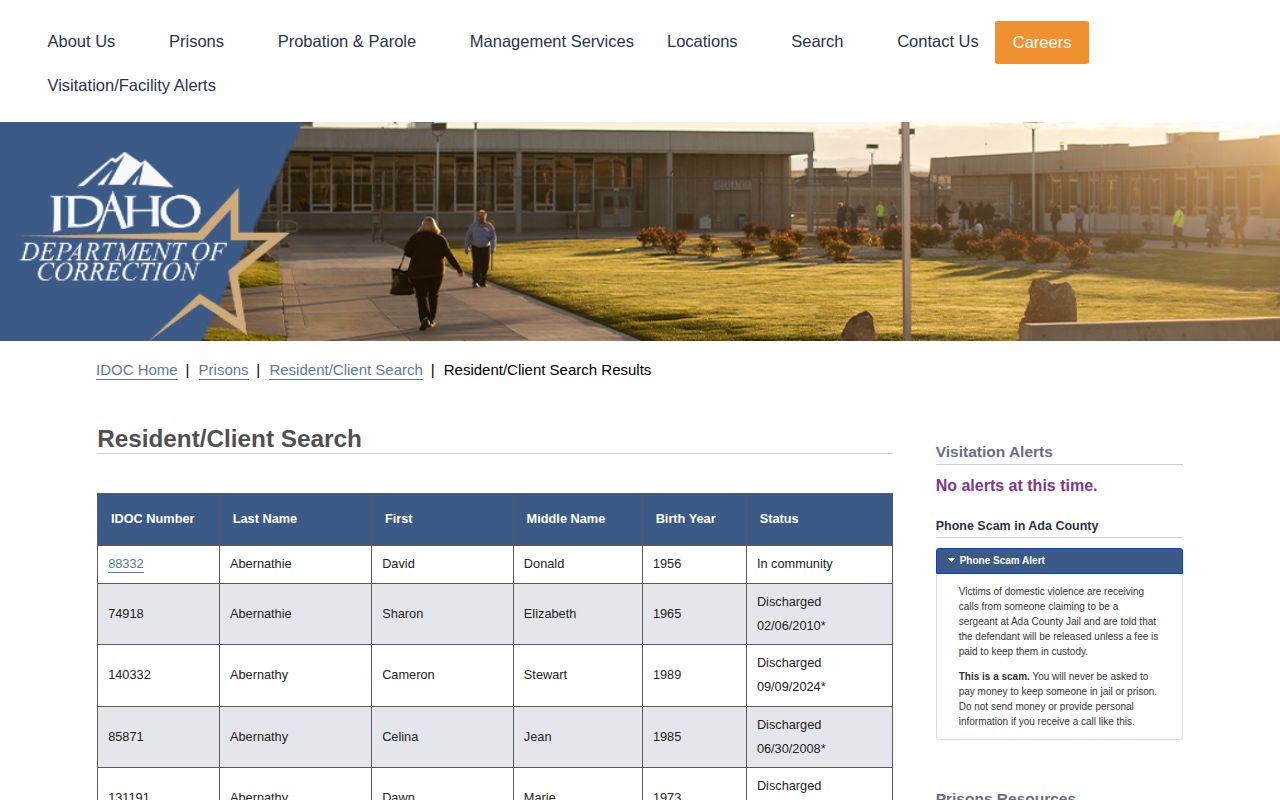The image size is (1280, 800).
Task: Click the Resident/Client Search page heading
Action: pyautogui.click(x=229, y=439)
